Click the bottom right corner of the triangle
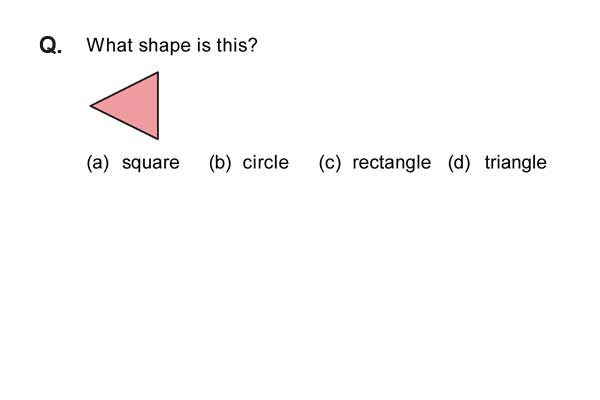600x400 pixels. pos(158,138)
